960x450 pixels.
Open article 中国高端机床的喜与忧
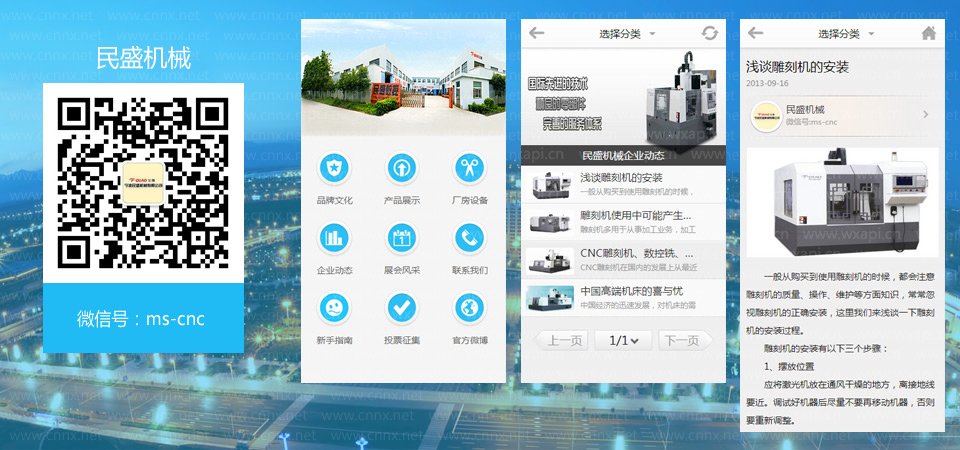(623, 298)
